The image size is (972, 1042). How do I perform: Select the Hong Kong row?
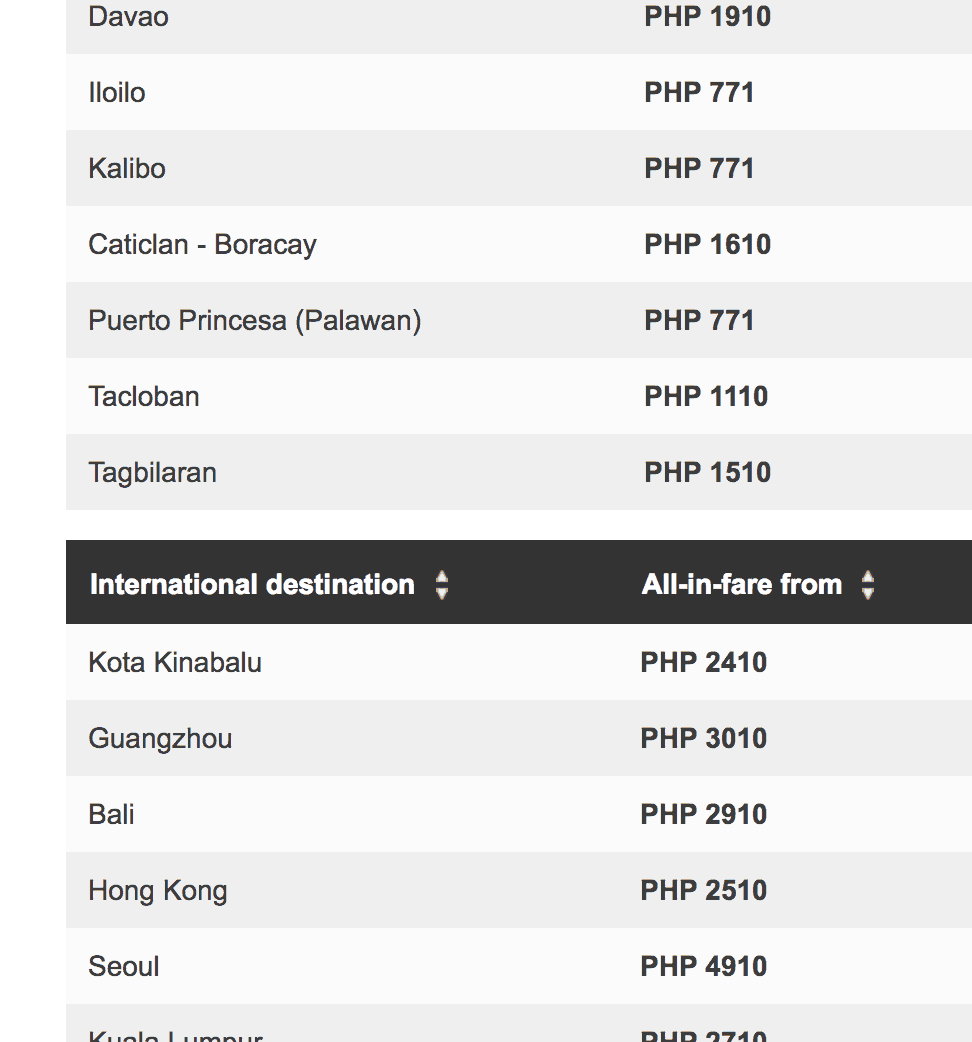tap(158, 891)
